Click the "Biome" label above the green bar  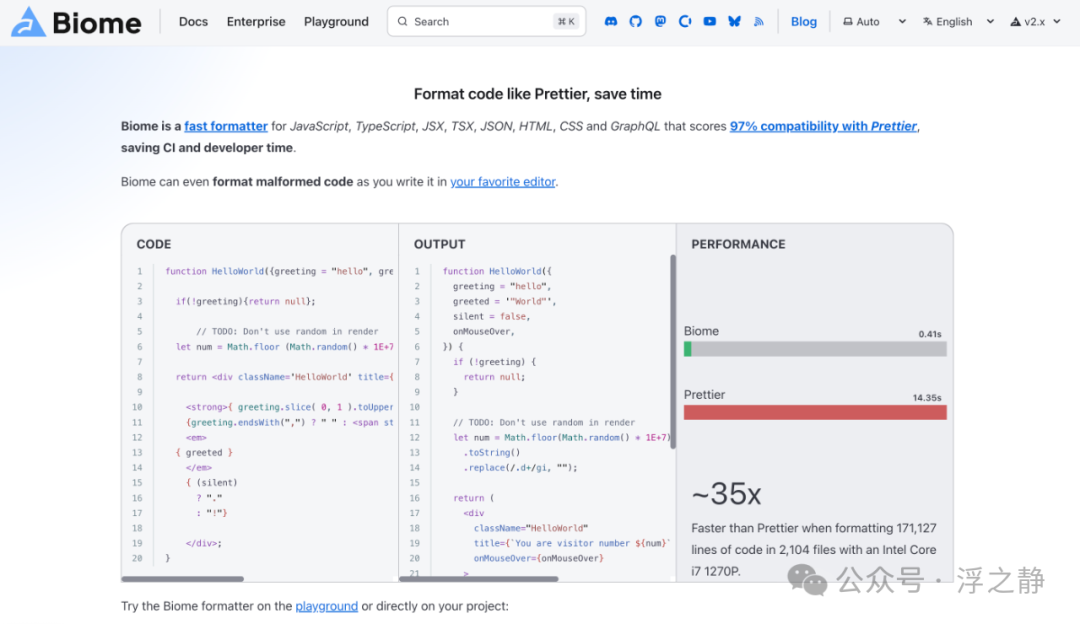[701, 331]
